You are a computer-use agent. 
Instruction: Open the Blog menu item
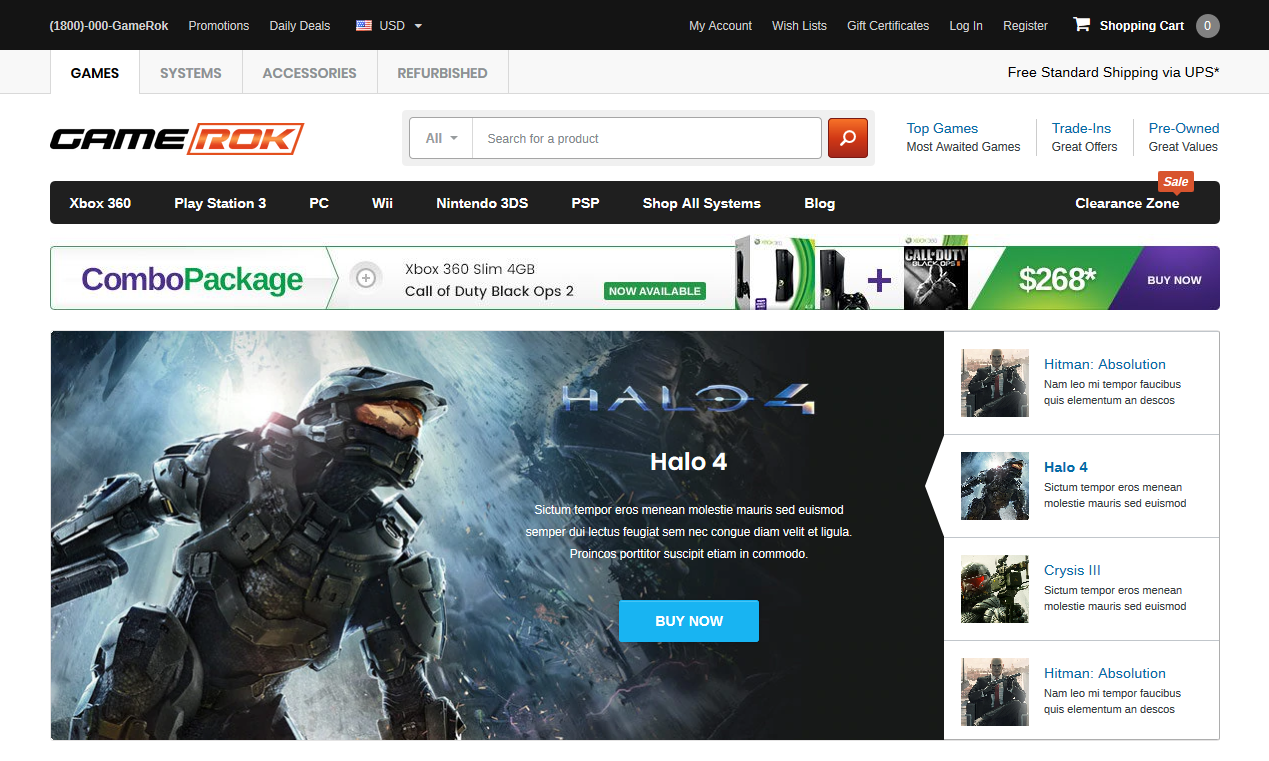(819, 203)
